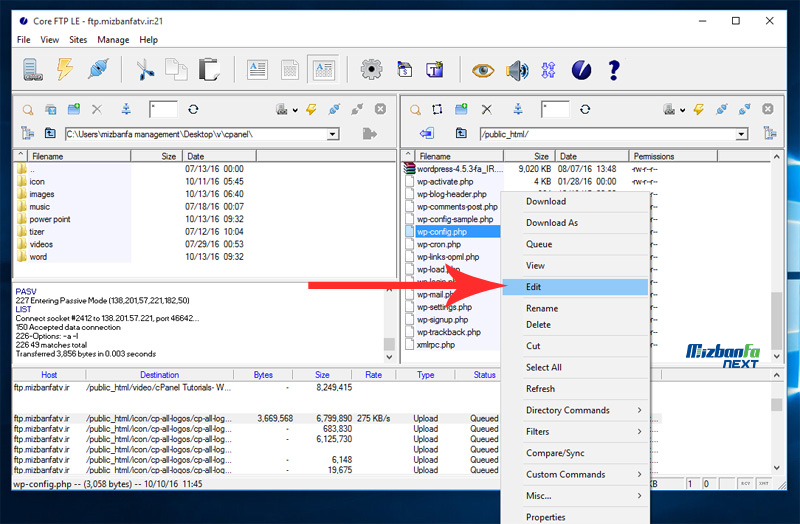Click the download arrow icon in remote panel
The image size is (800, 524).
(518, 109)
